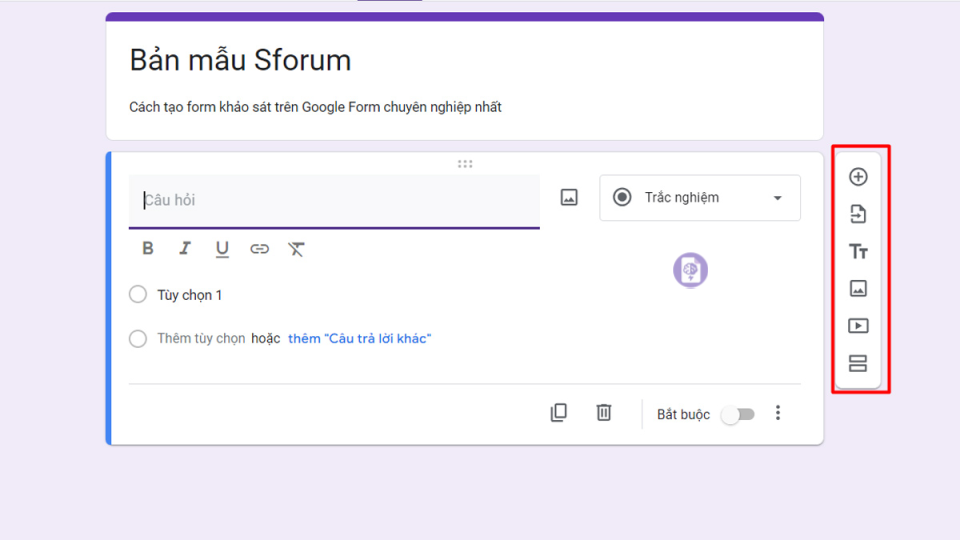Click the radio button beside Thêm tùy chọn
The image size is (960, 540).
click(x=138, y=339)
